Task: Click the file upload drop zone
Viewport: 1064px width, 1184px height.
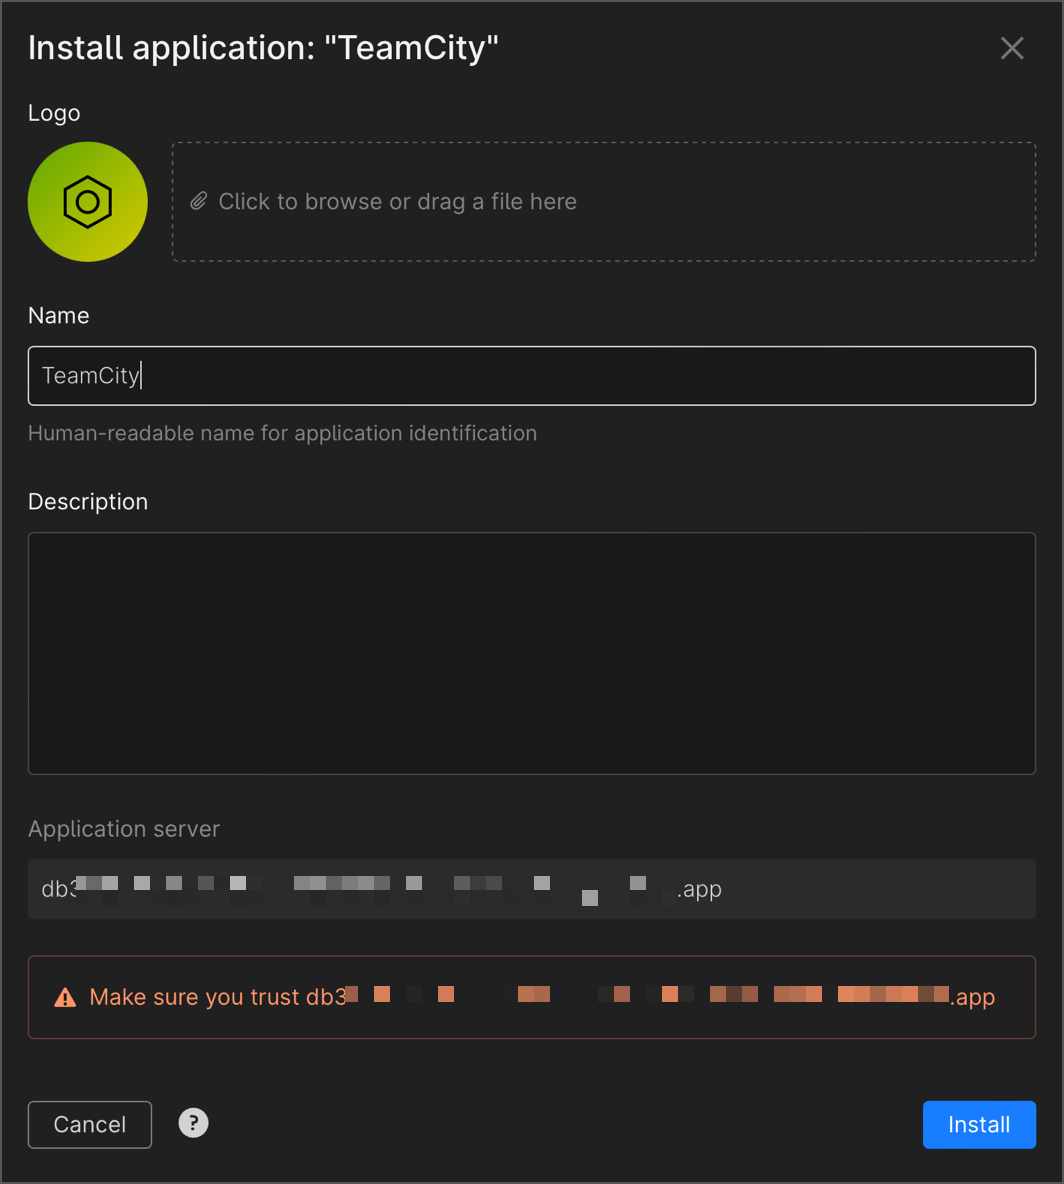Action: pos(604,201)
